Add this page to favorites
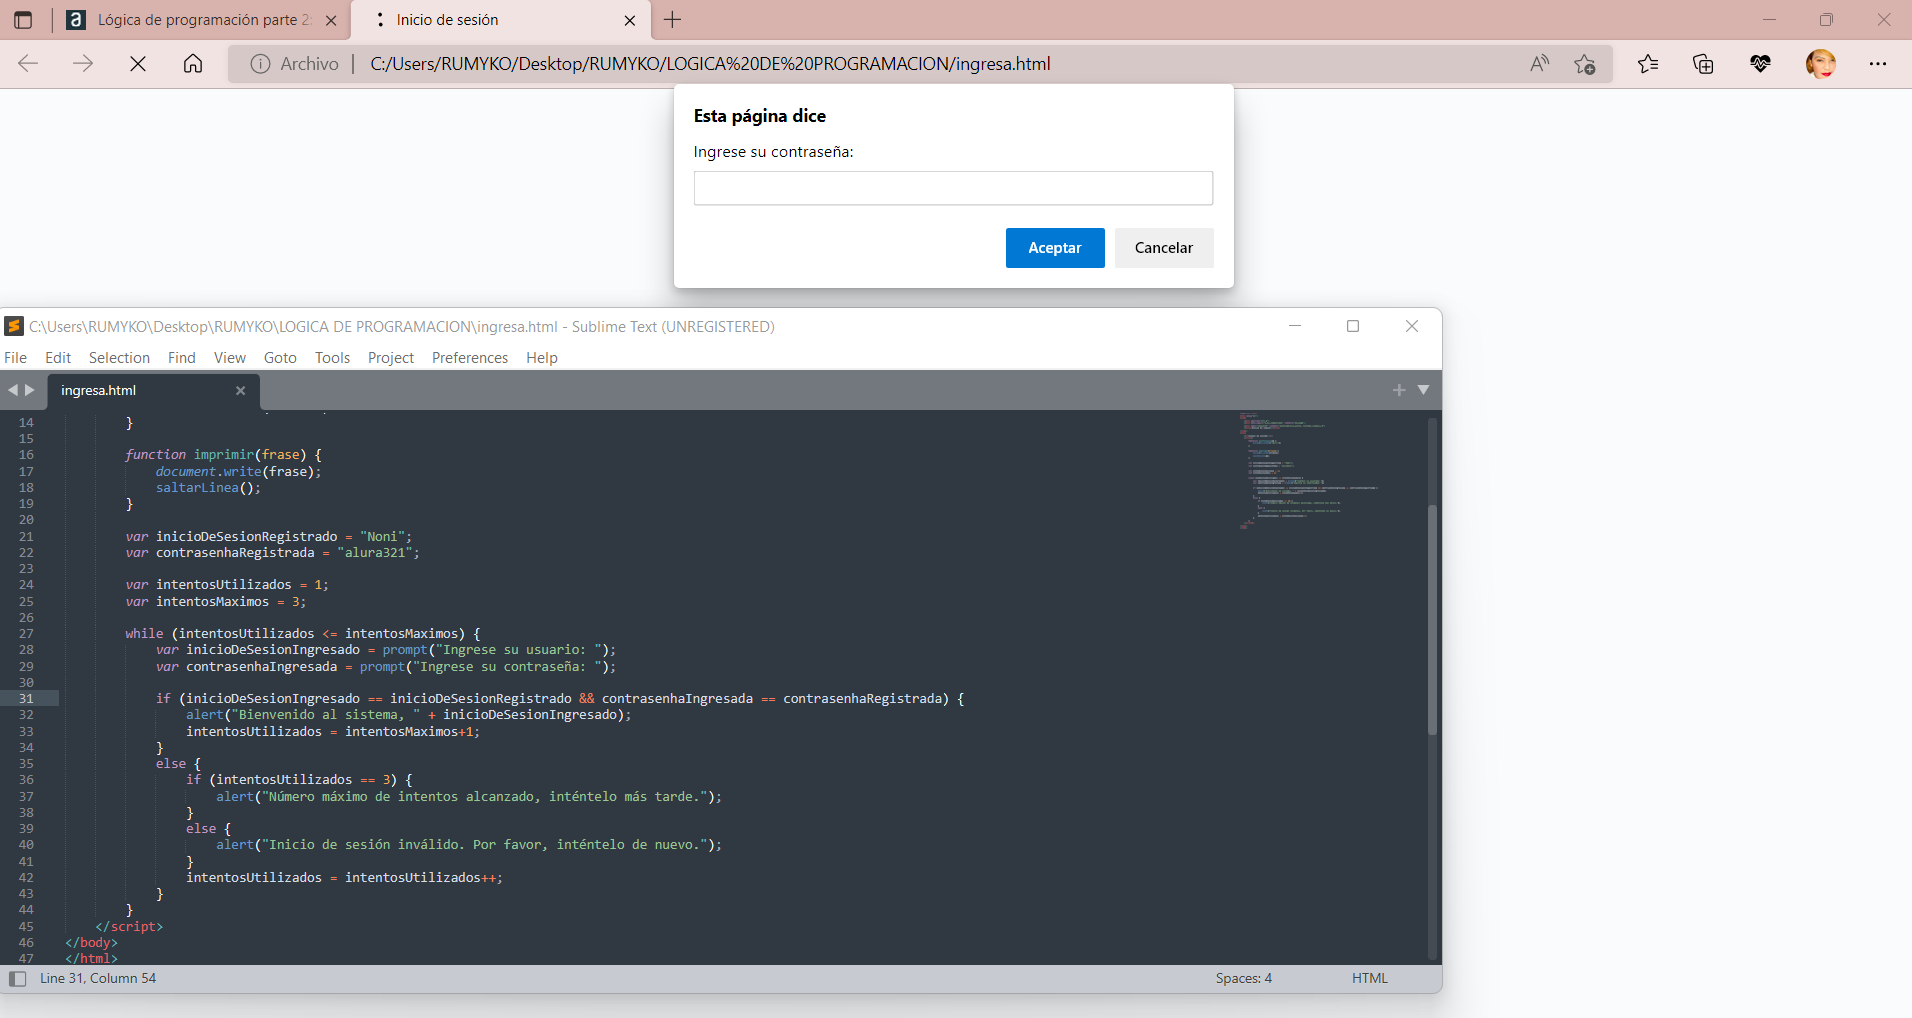 click(1585, 64)
